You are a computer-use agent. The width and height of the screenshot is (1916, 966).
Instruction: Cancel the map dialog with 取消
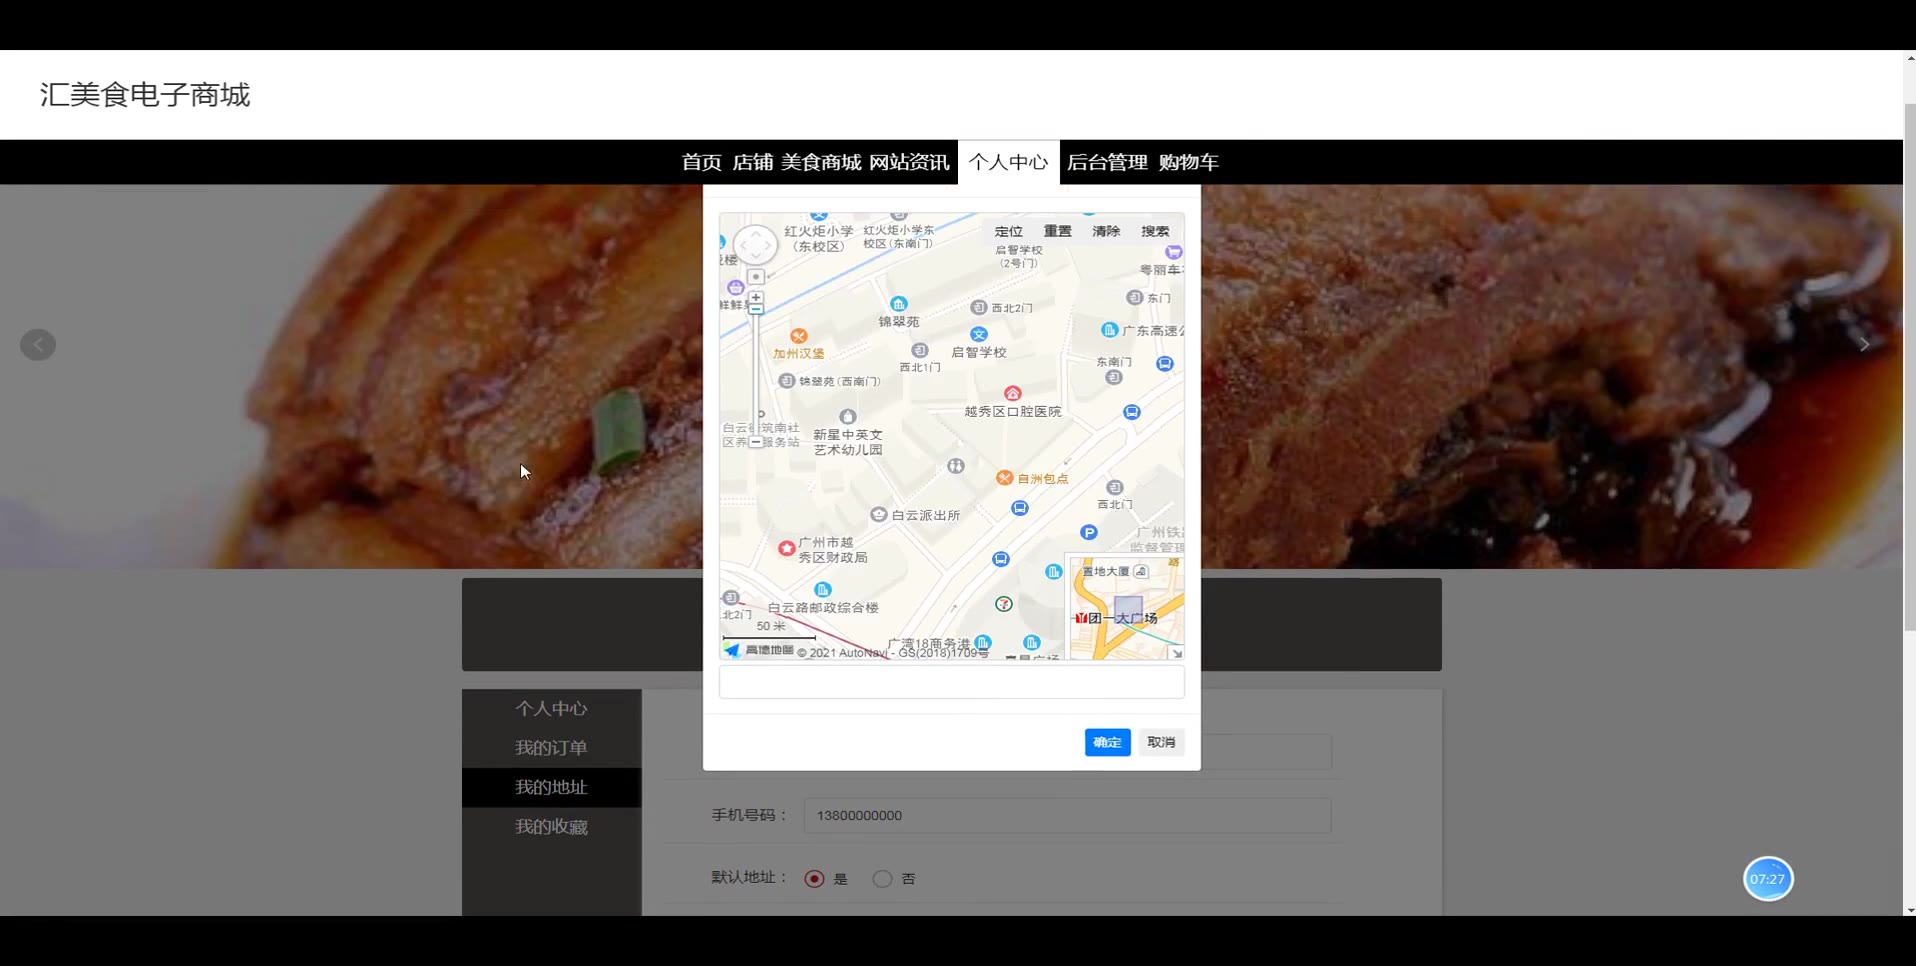(1161, 742)
